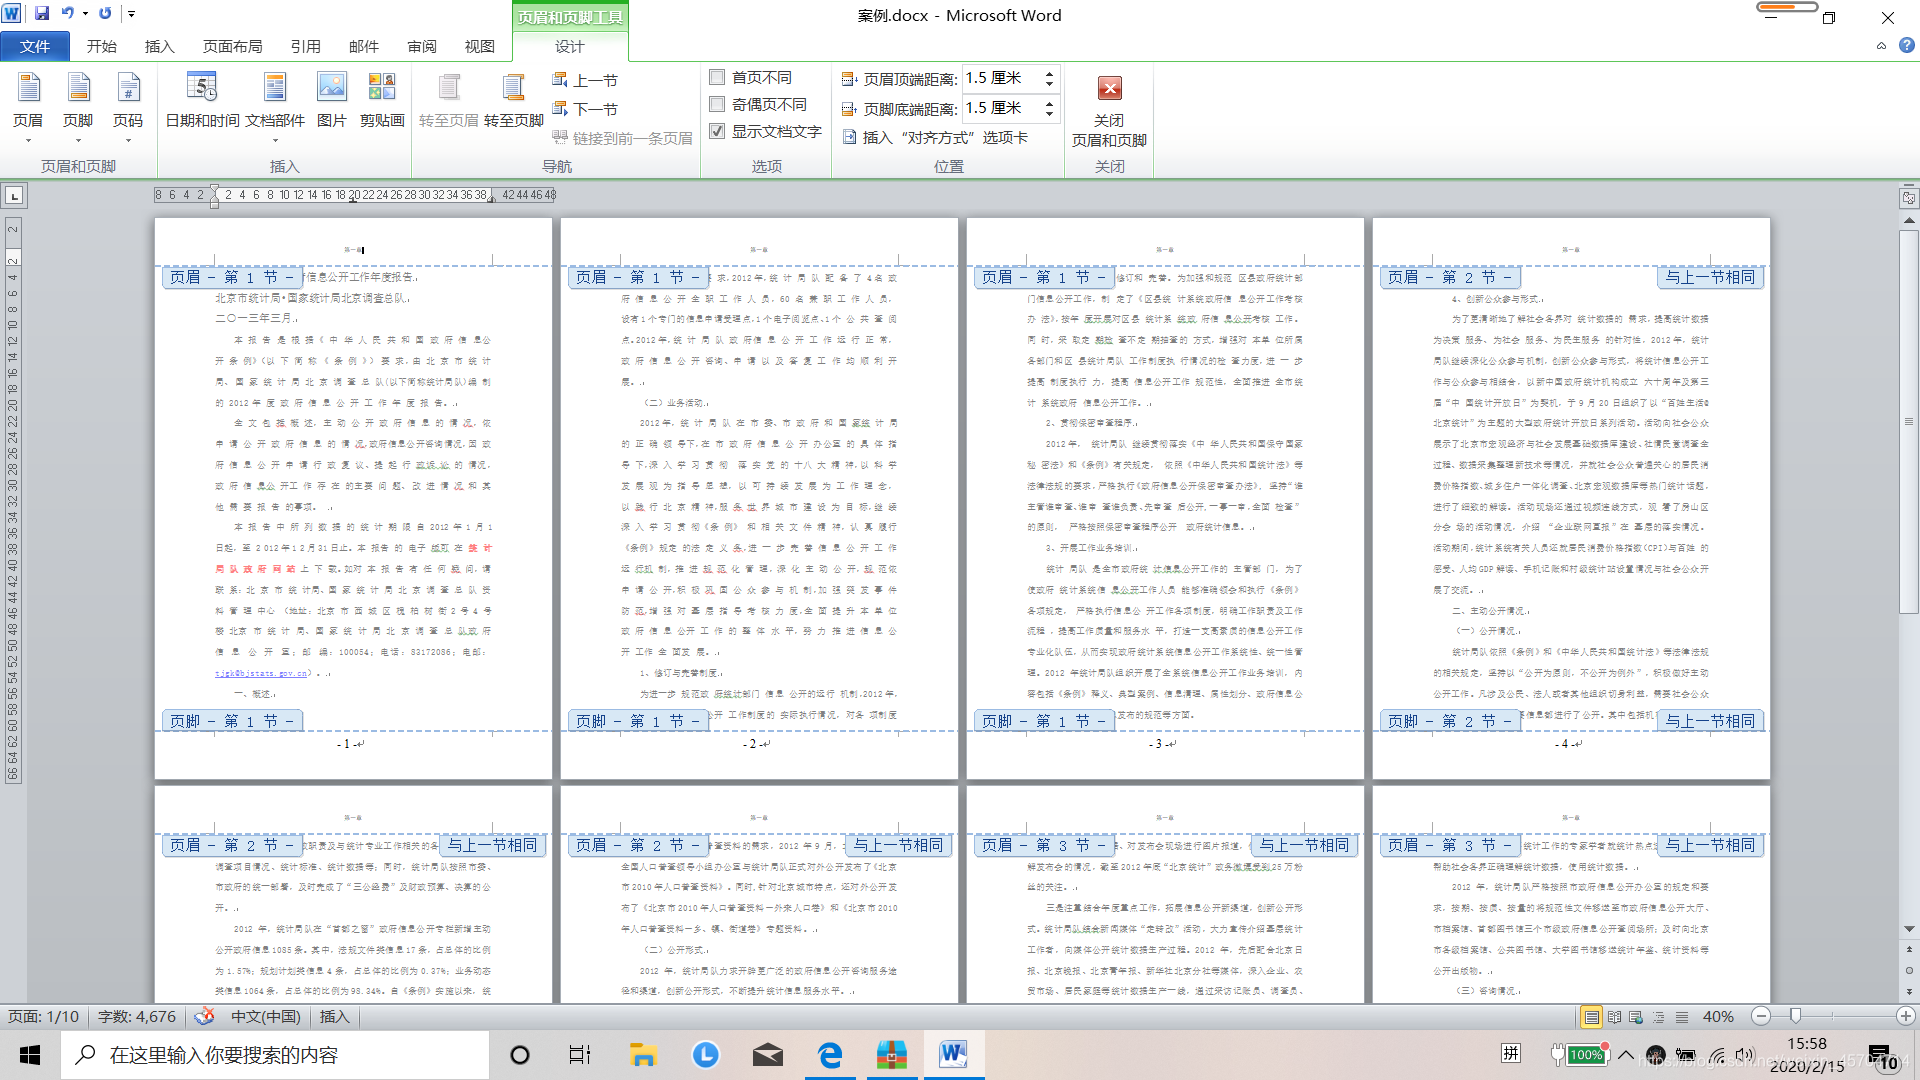
Task: Click 插入"对齐方式"选项卡 button
Action: [x=935, y=137]
